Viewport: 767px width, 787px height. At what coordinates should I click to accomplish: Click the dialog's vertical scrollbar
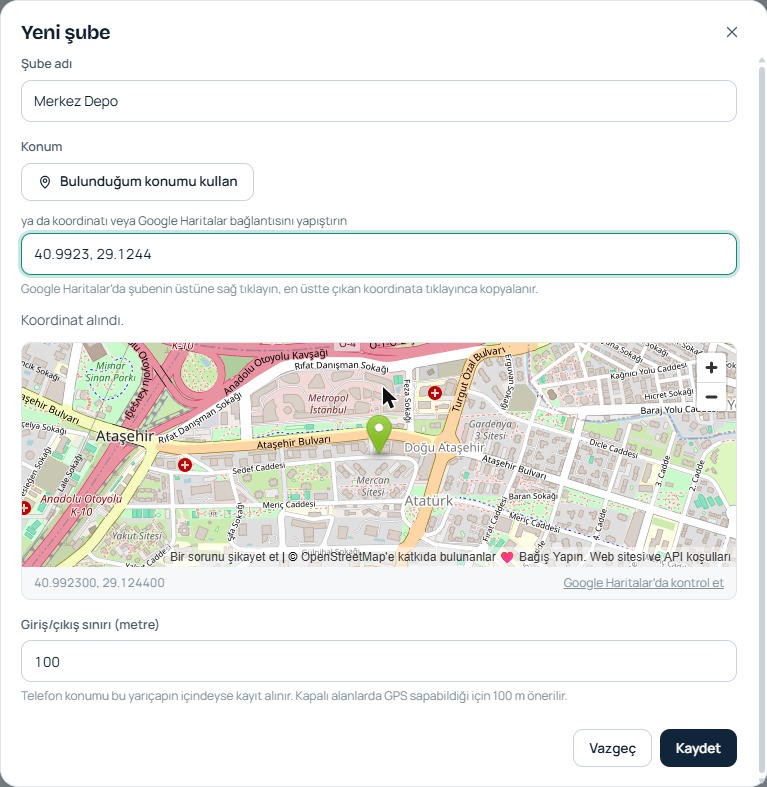point(761,422)
